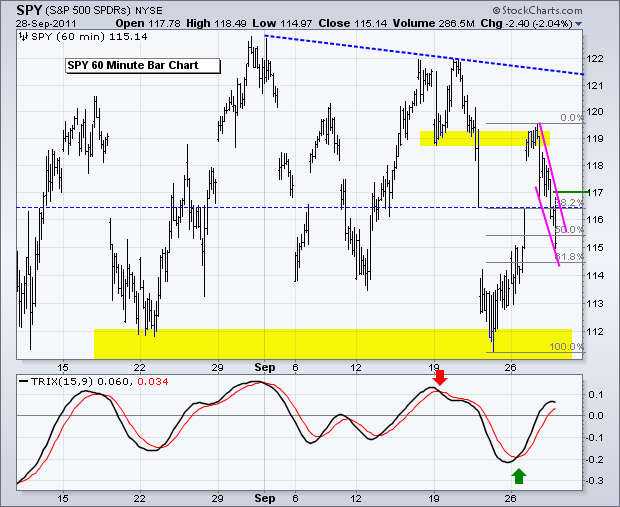This screenshot has height=507, width=620.
Task: Click the 61.8% Fibonacci level label
Action: coord(569,257)
